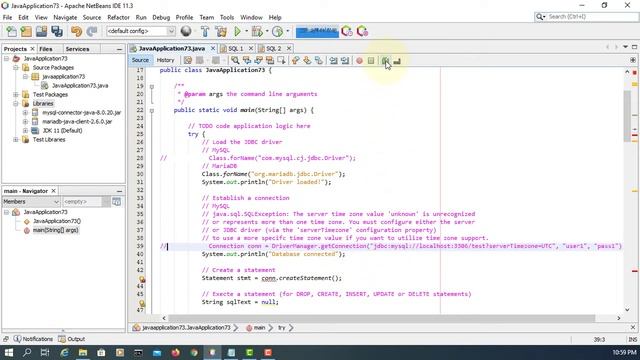640x360 pixels.
Task: Click the Stop Macro Recording icon
Action: click(371, 60)
